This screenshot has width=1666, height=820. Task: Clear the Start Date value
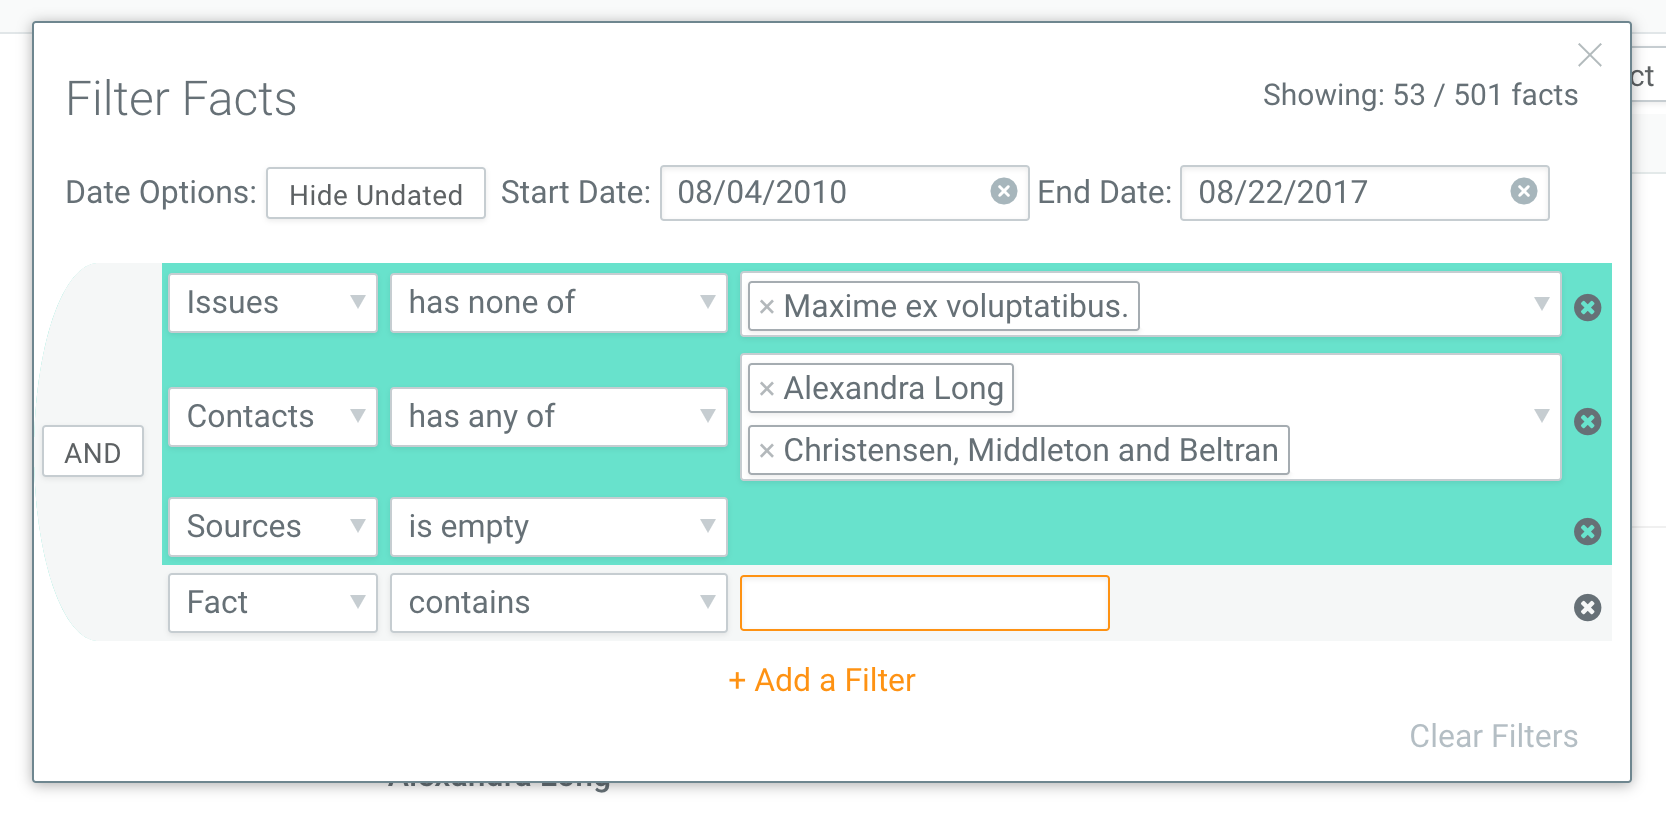[x=1003, y=193]
